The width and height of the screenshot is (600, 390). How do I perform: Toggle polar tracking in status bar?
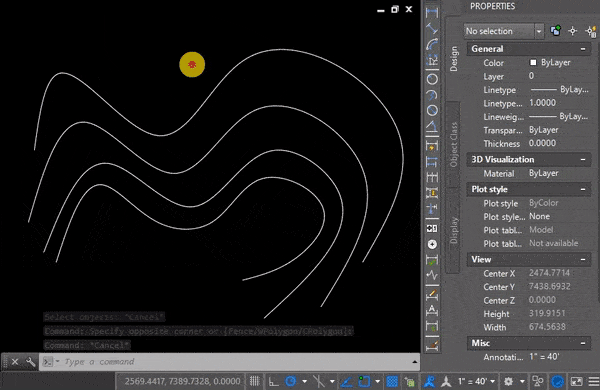pyautogui.click(x=291, y=381)
